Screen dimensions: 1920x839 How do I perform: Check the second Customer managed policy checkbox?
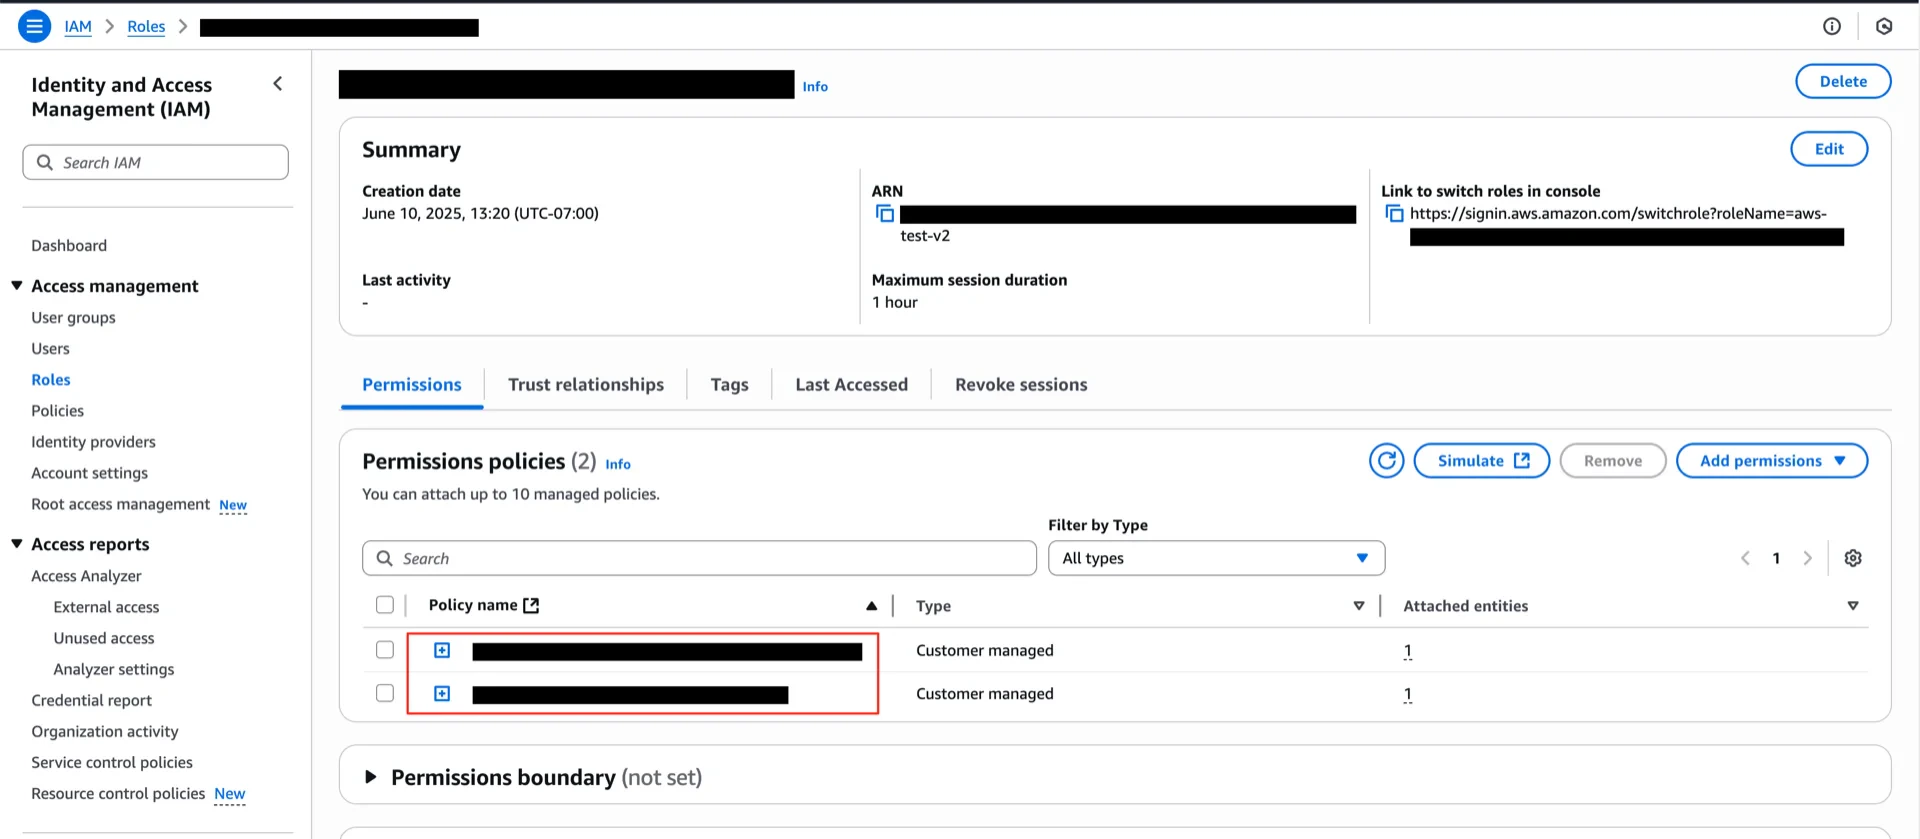point(384,693)
